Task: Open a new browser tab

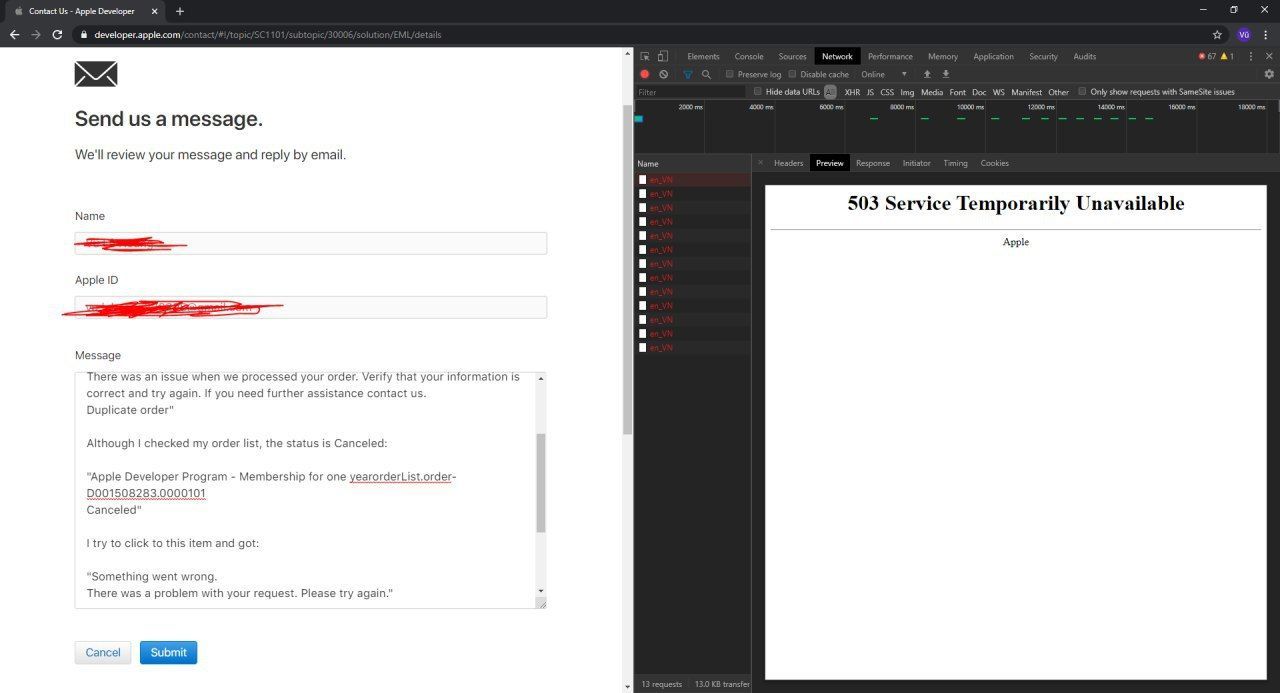Action: coord(179,11)
